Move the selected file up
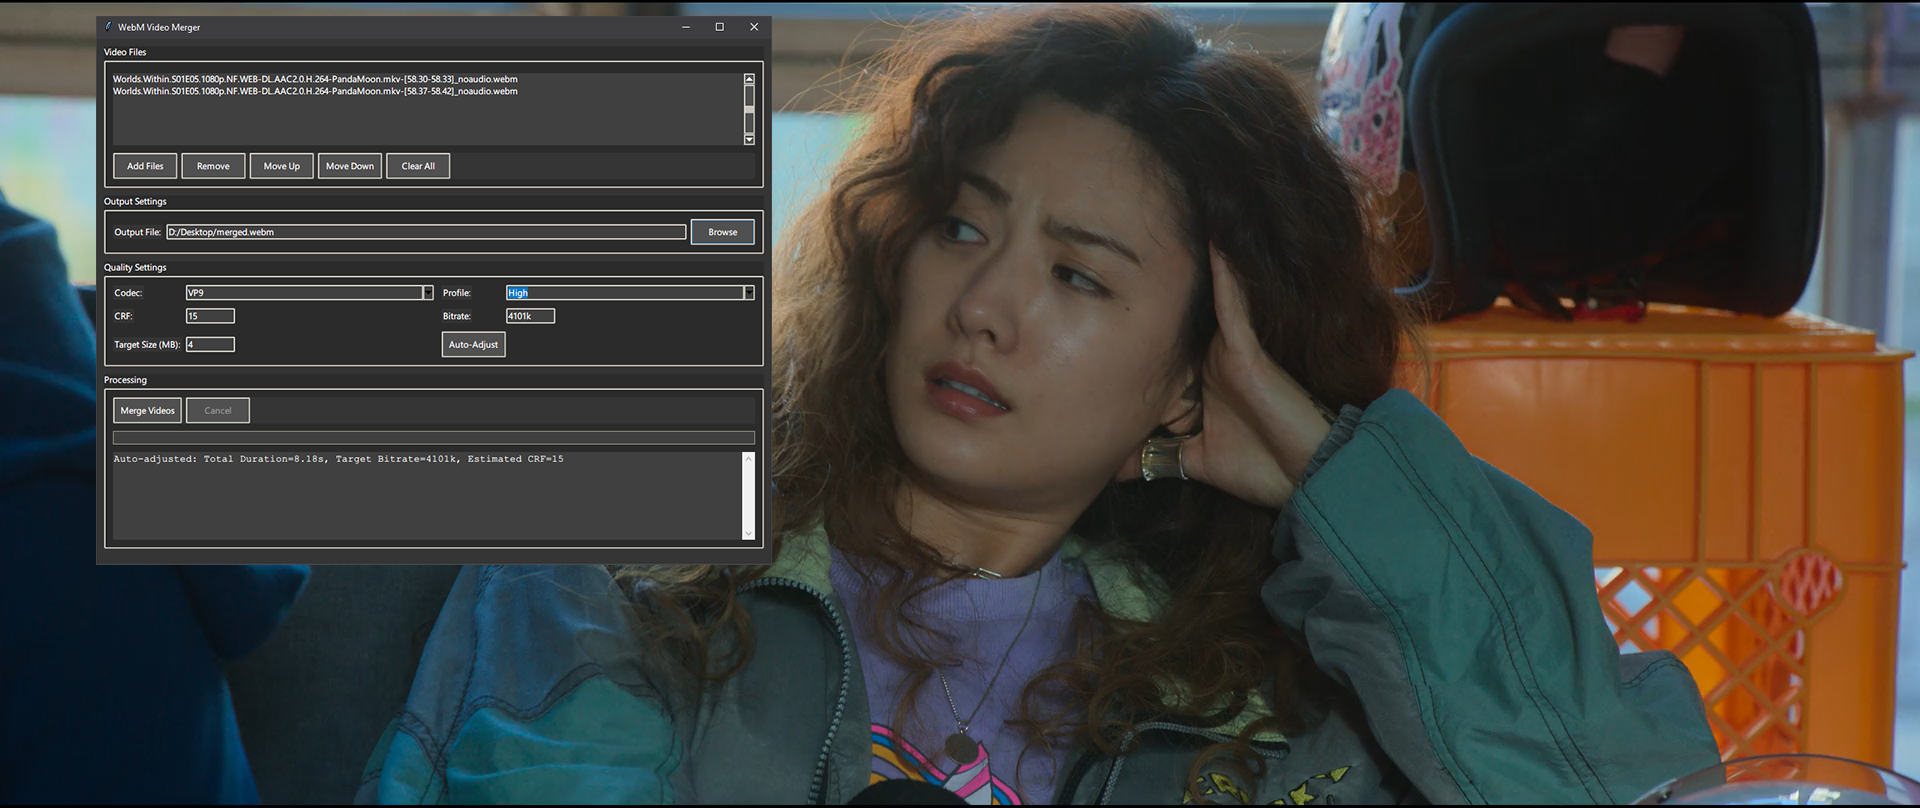 (282, 166)
